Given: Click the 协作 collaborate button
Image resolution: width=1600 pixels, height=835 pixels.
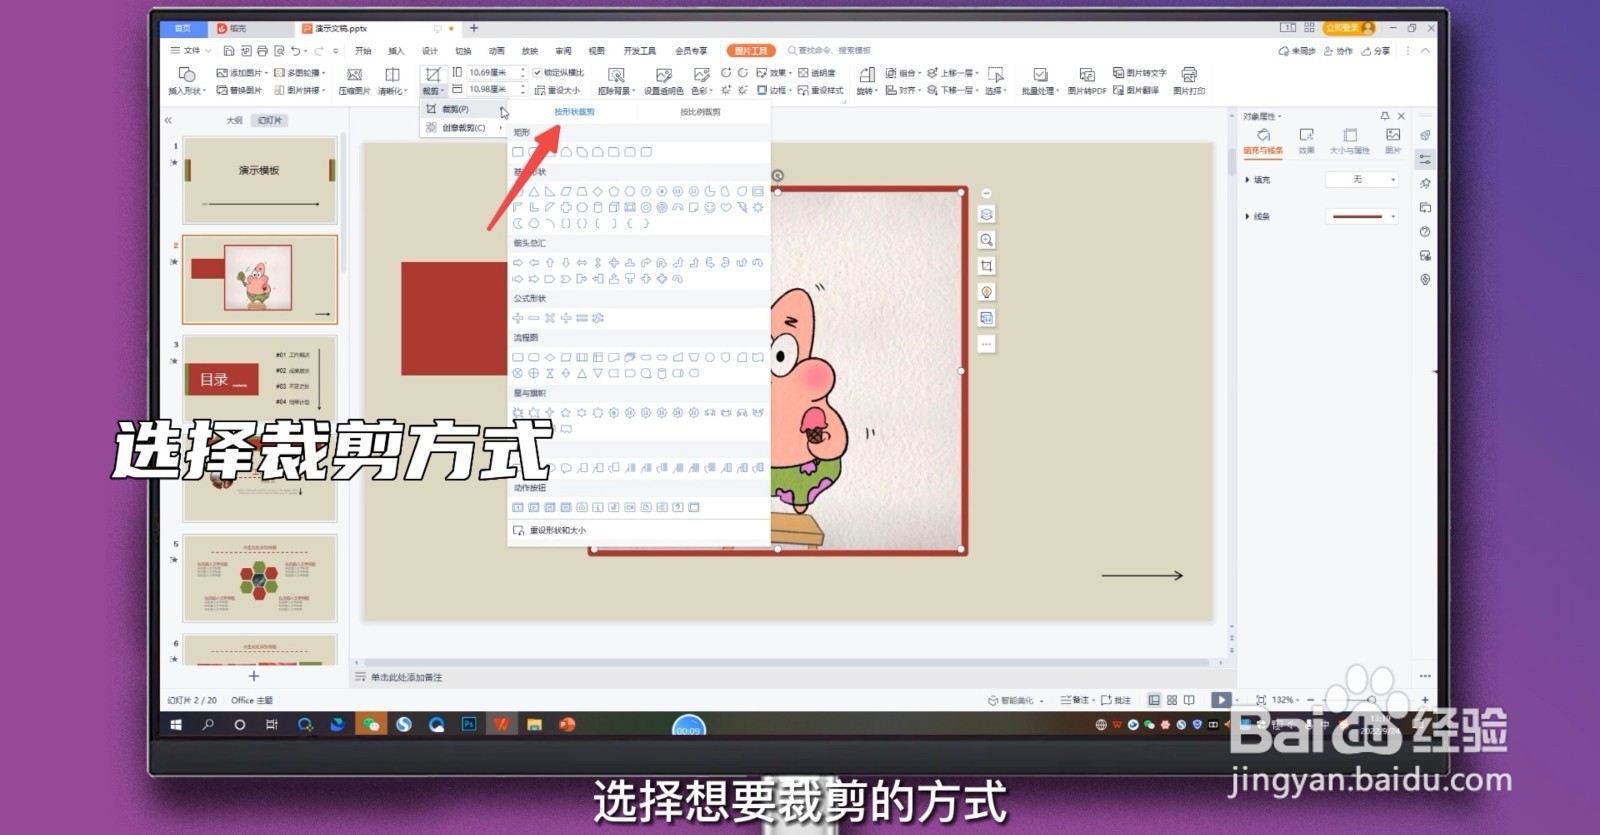Looking at the screenshot, I should (x=1338, y=51).
